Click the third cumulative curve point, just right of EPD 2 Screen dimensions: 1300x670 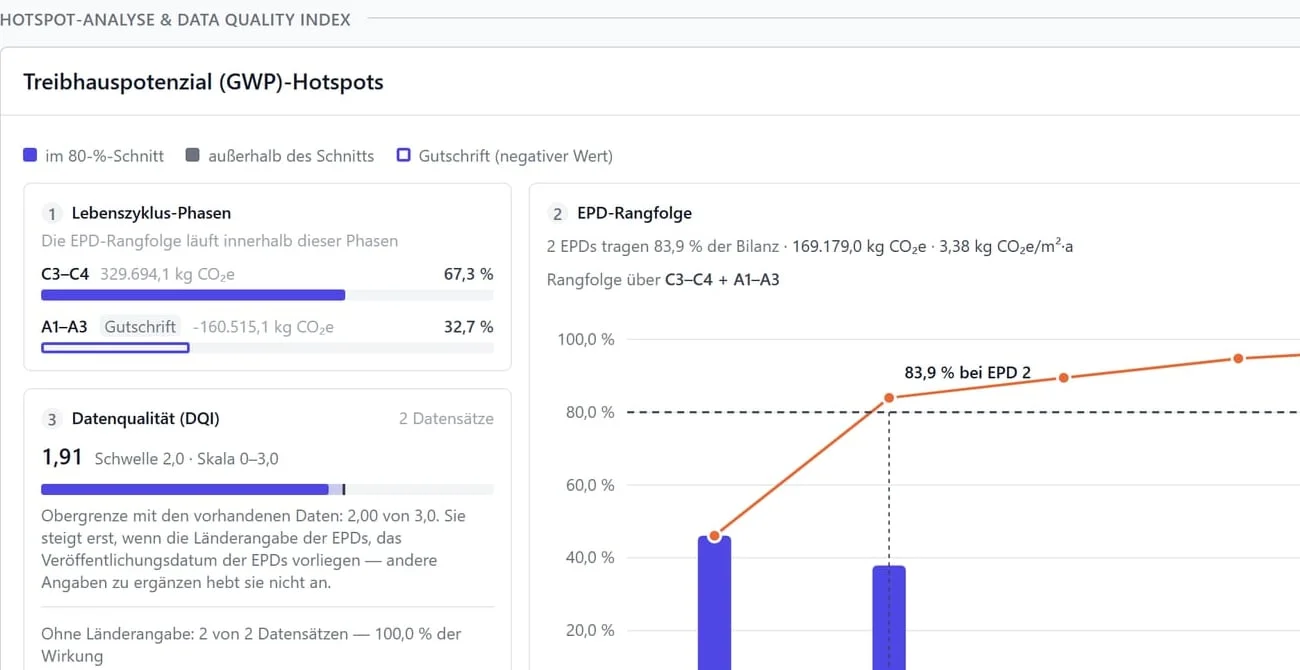[x=1064, y=377]
